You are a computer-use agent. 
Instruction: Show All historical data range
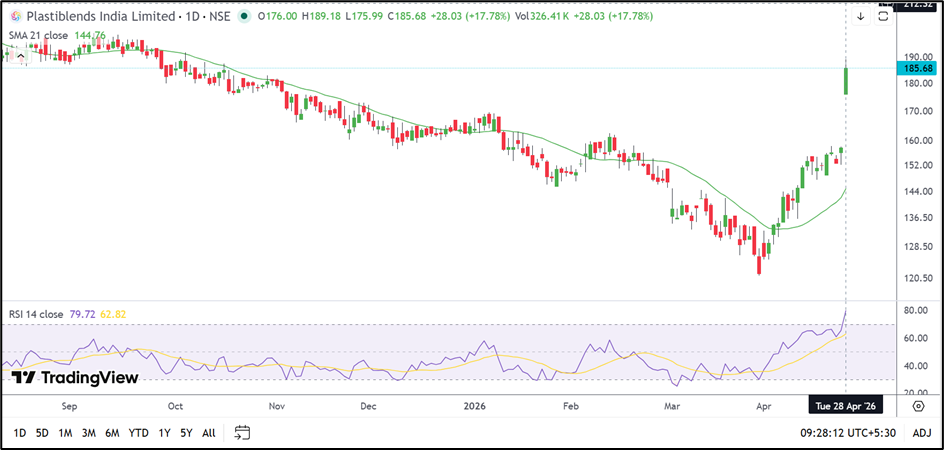208,433
